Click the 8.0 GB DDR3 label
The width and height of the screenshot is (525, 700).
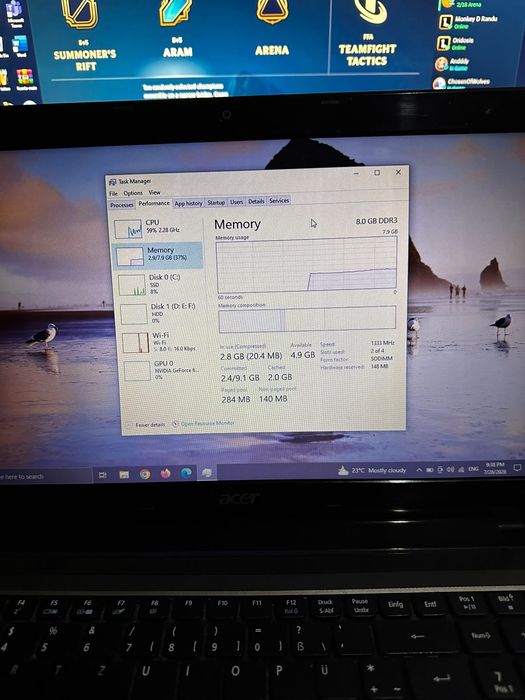click(376, 221)
